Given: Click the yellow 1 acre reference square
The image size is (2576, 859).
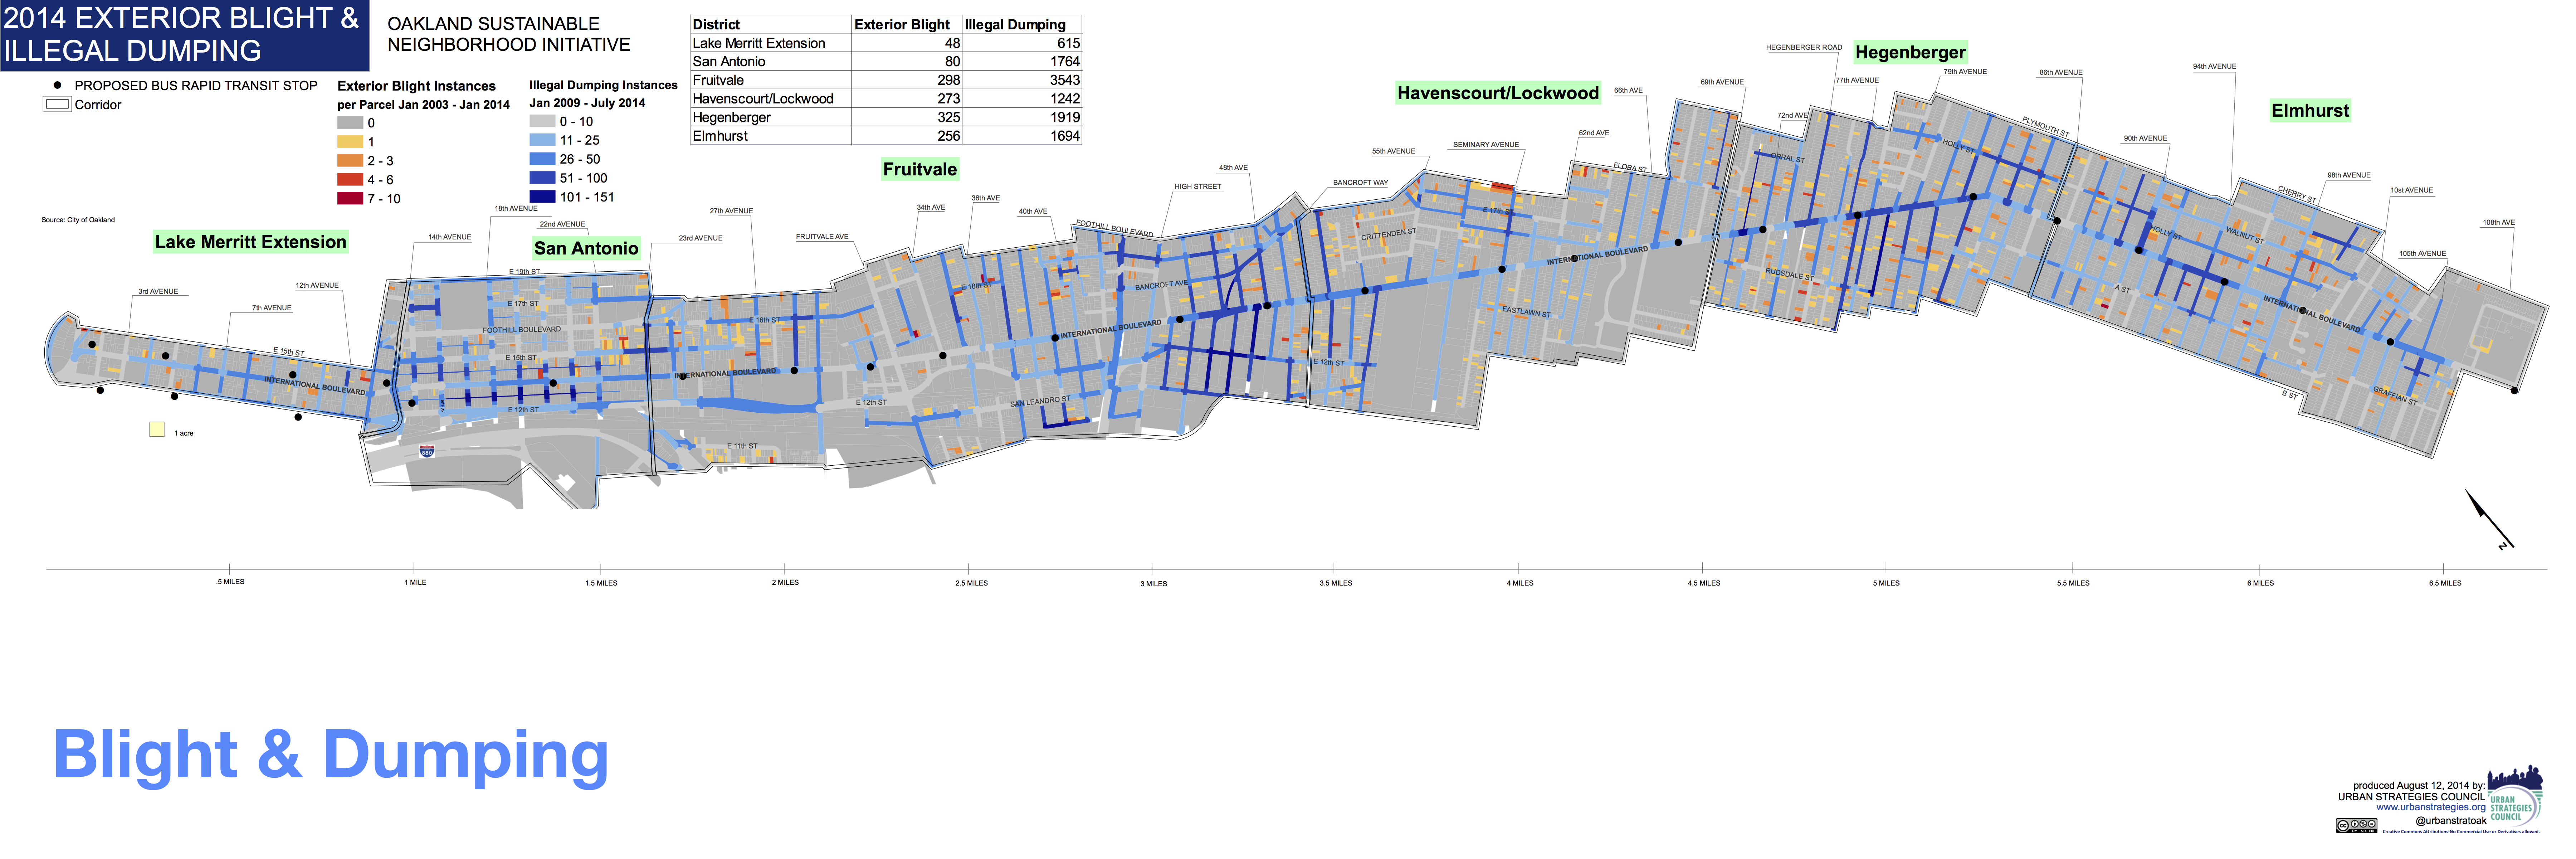Looking at the screenshot, I should (x=157, y=429).
